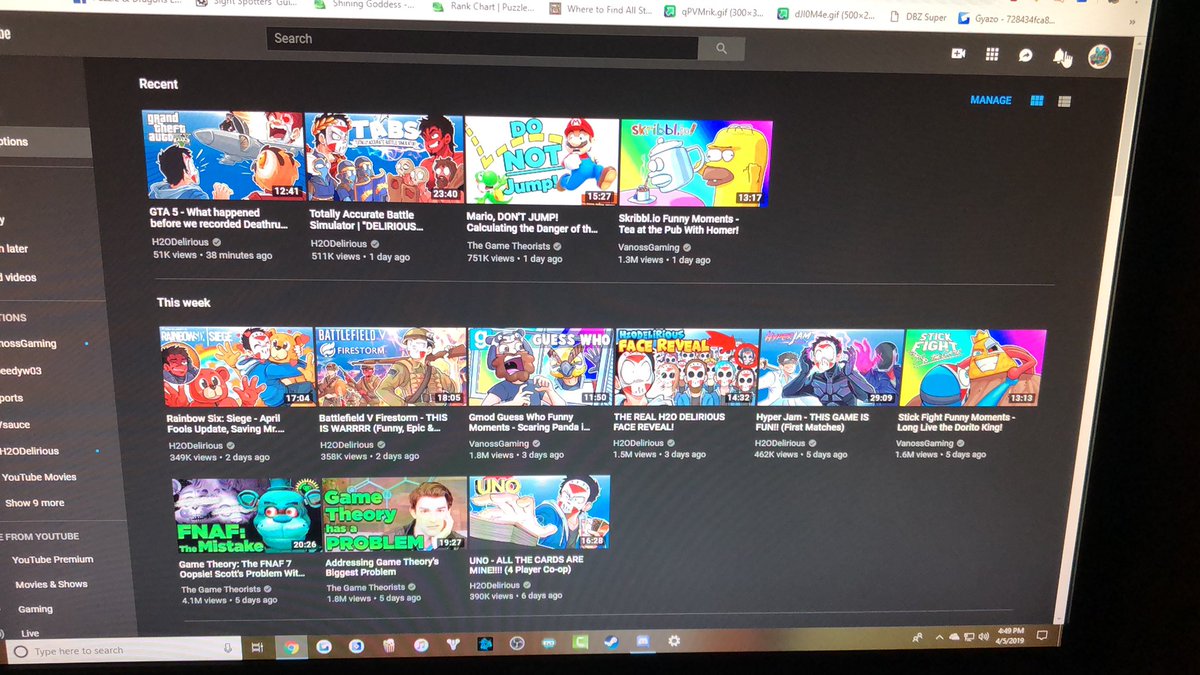Play the UNO video thumbnail
The image size is (1200, 675).
539,513
